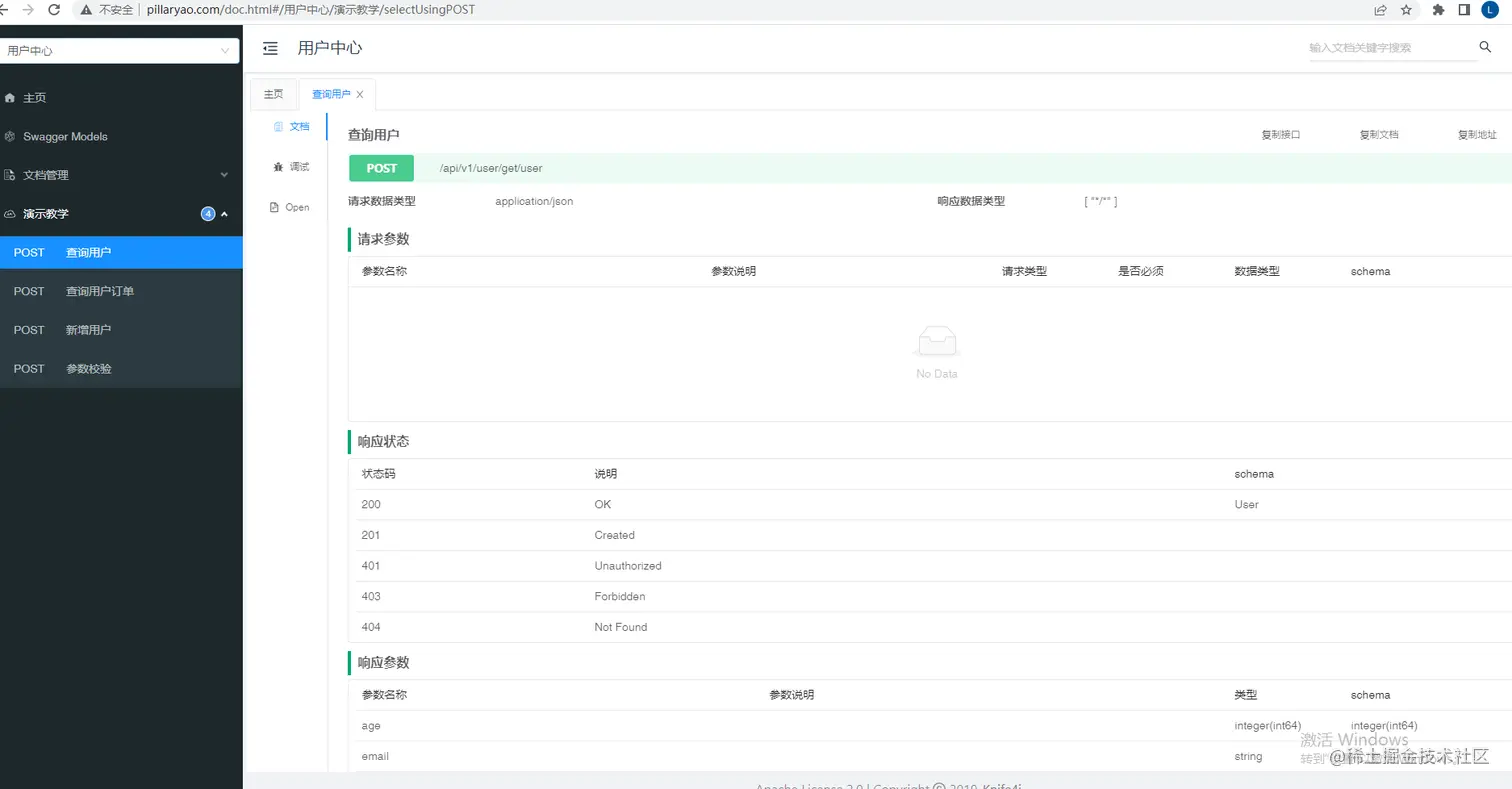
Task: Click the security warning icon in address bar
Action: (x=87, y=10)
